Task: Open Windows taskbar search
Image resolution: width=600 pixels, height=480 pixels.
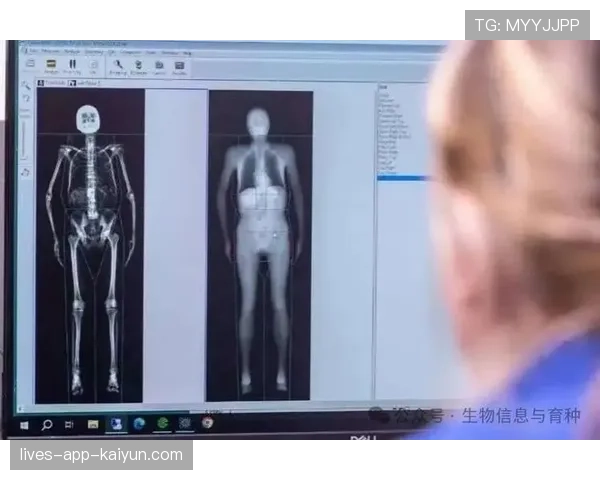Action: click(47, 425)
